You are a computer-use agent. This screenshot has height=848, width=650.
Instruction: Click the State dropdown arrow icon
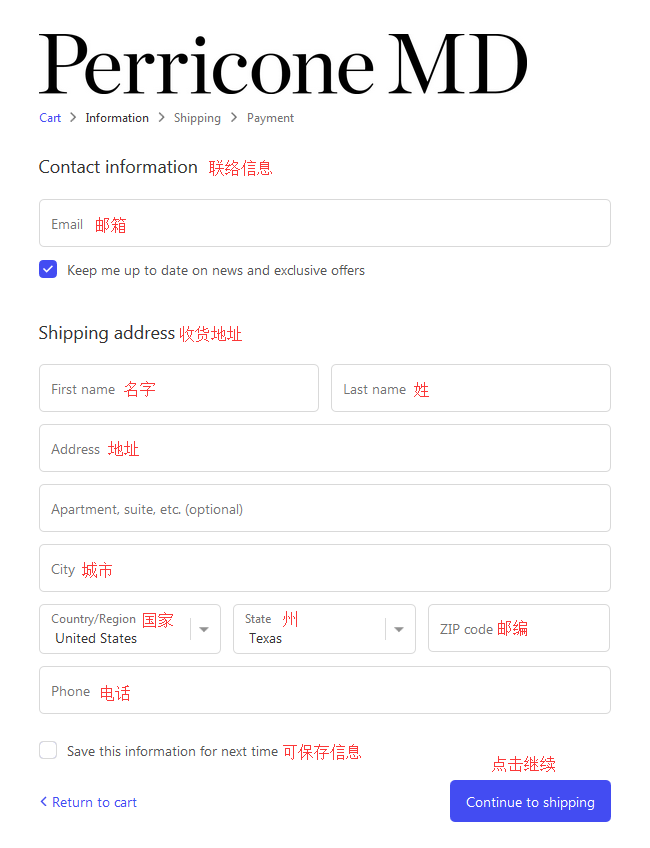click(x=399, y=629)
